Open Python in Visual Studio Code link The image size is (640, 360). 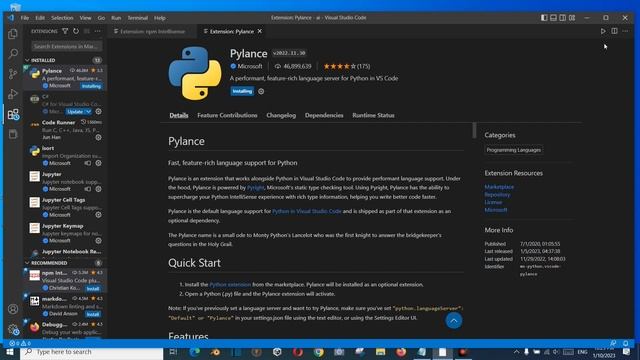[x=307, y=211]
